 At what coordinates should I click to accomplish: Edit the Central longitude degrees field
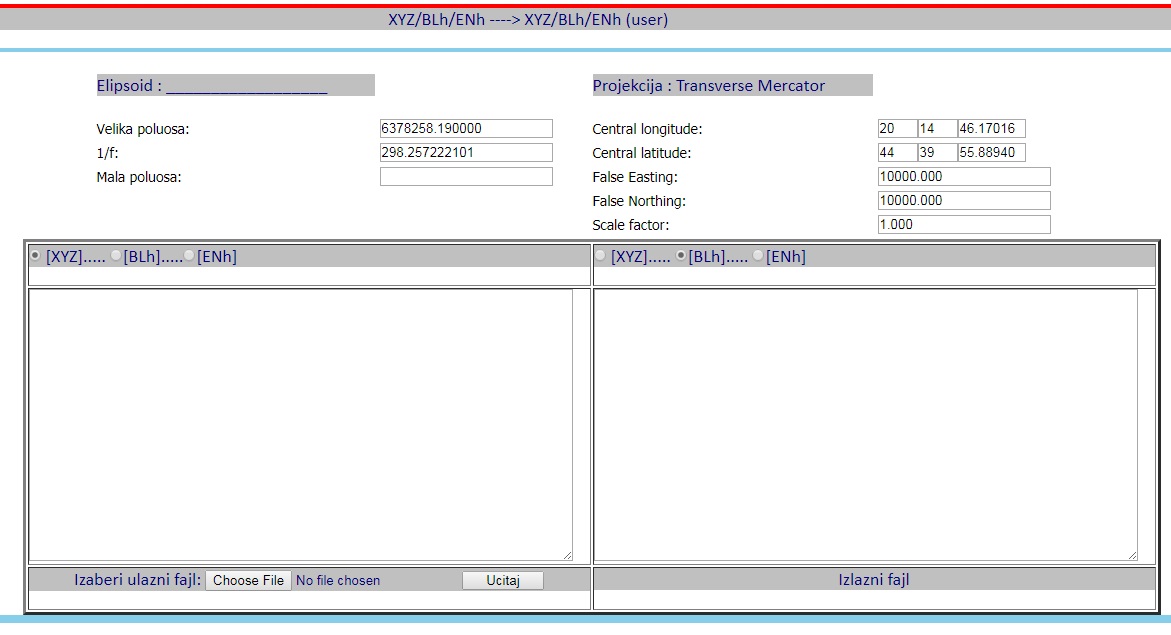(x=897, y=129)
